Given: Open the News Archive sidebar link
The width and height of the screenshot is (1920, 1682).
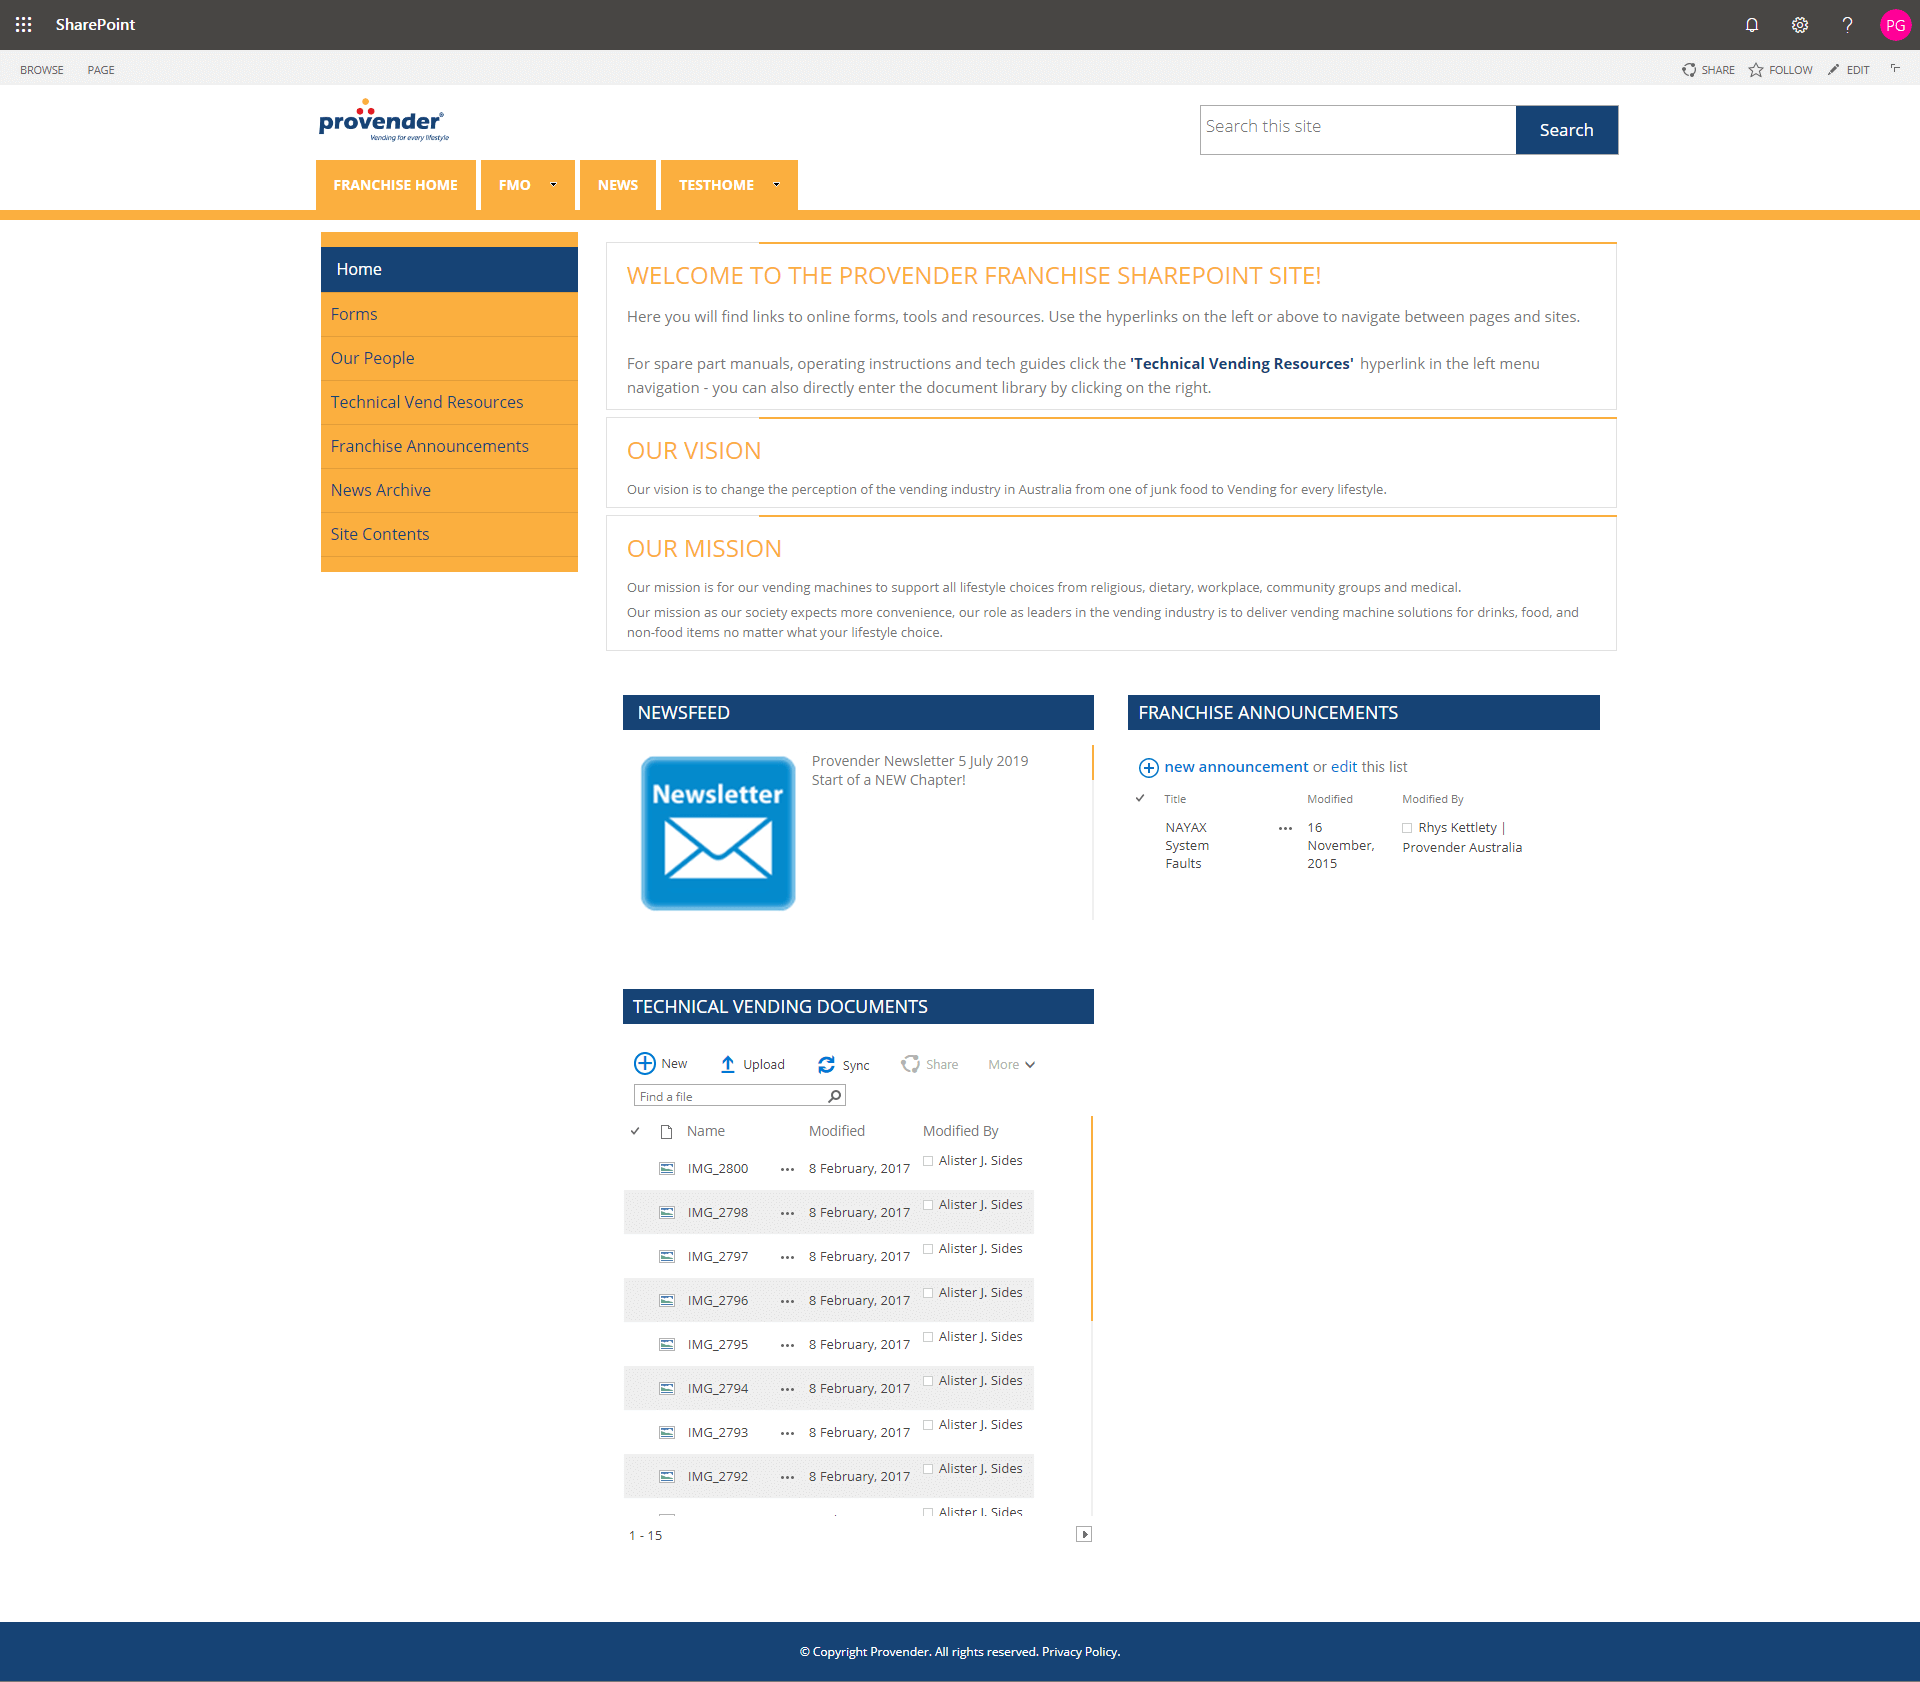Looking at the screenshot, I should point(449,490).
